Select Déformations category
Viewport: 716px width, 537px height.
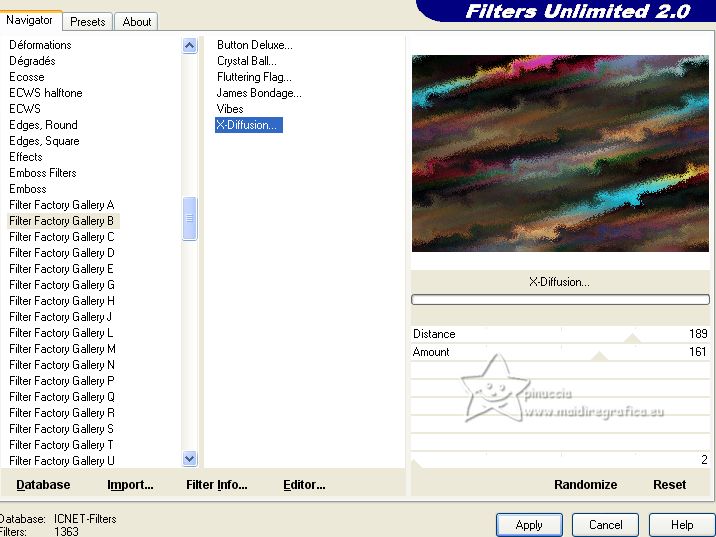40,45
